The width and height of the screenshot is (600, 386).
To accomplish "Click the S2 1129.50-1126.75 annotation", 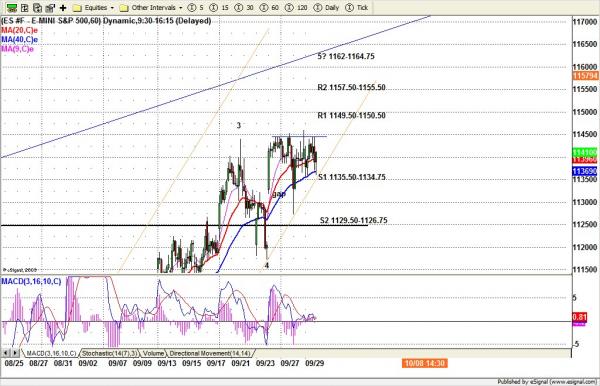I will [354, 220].
